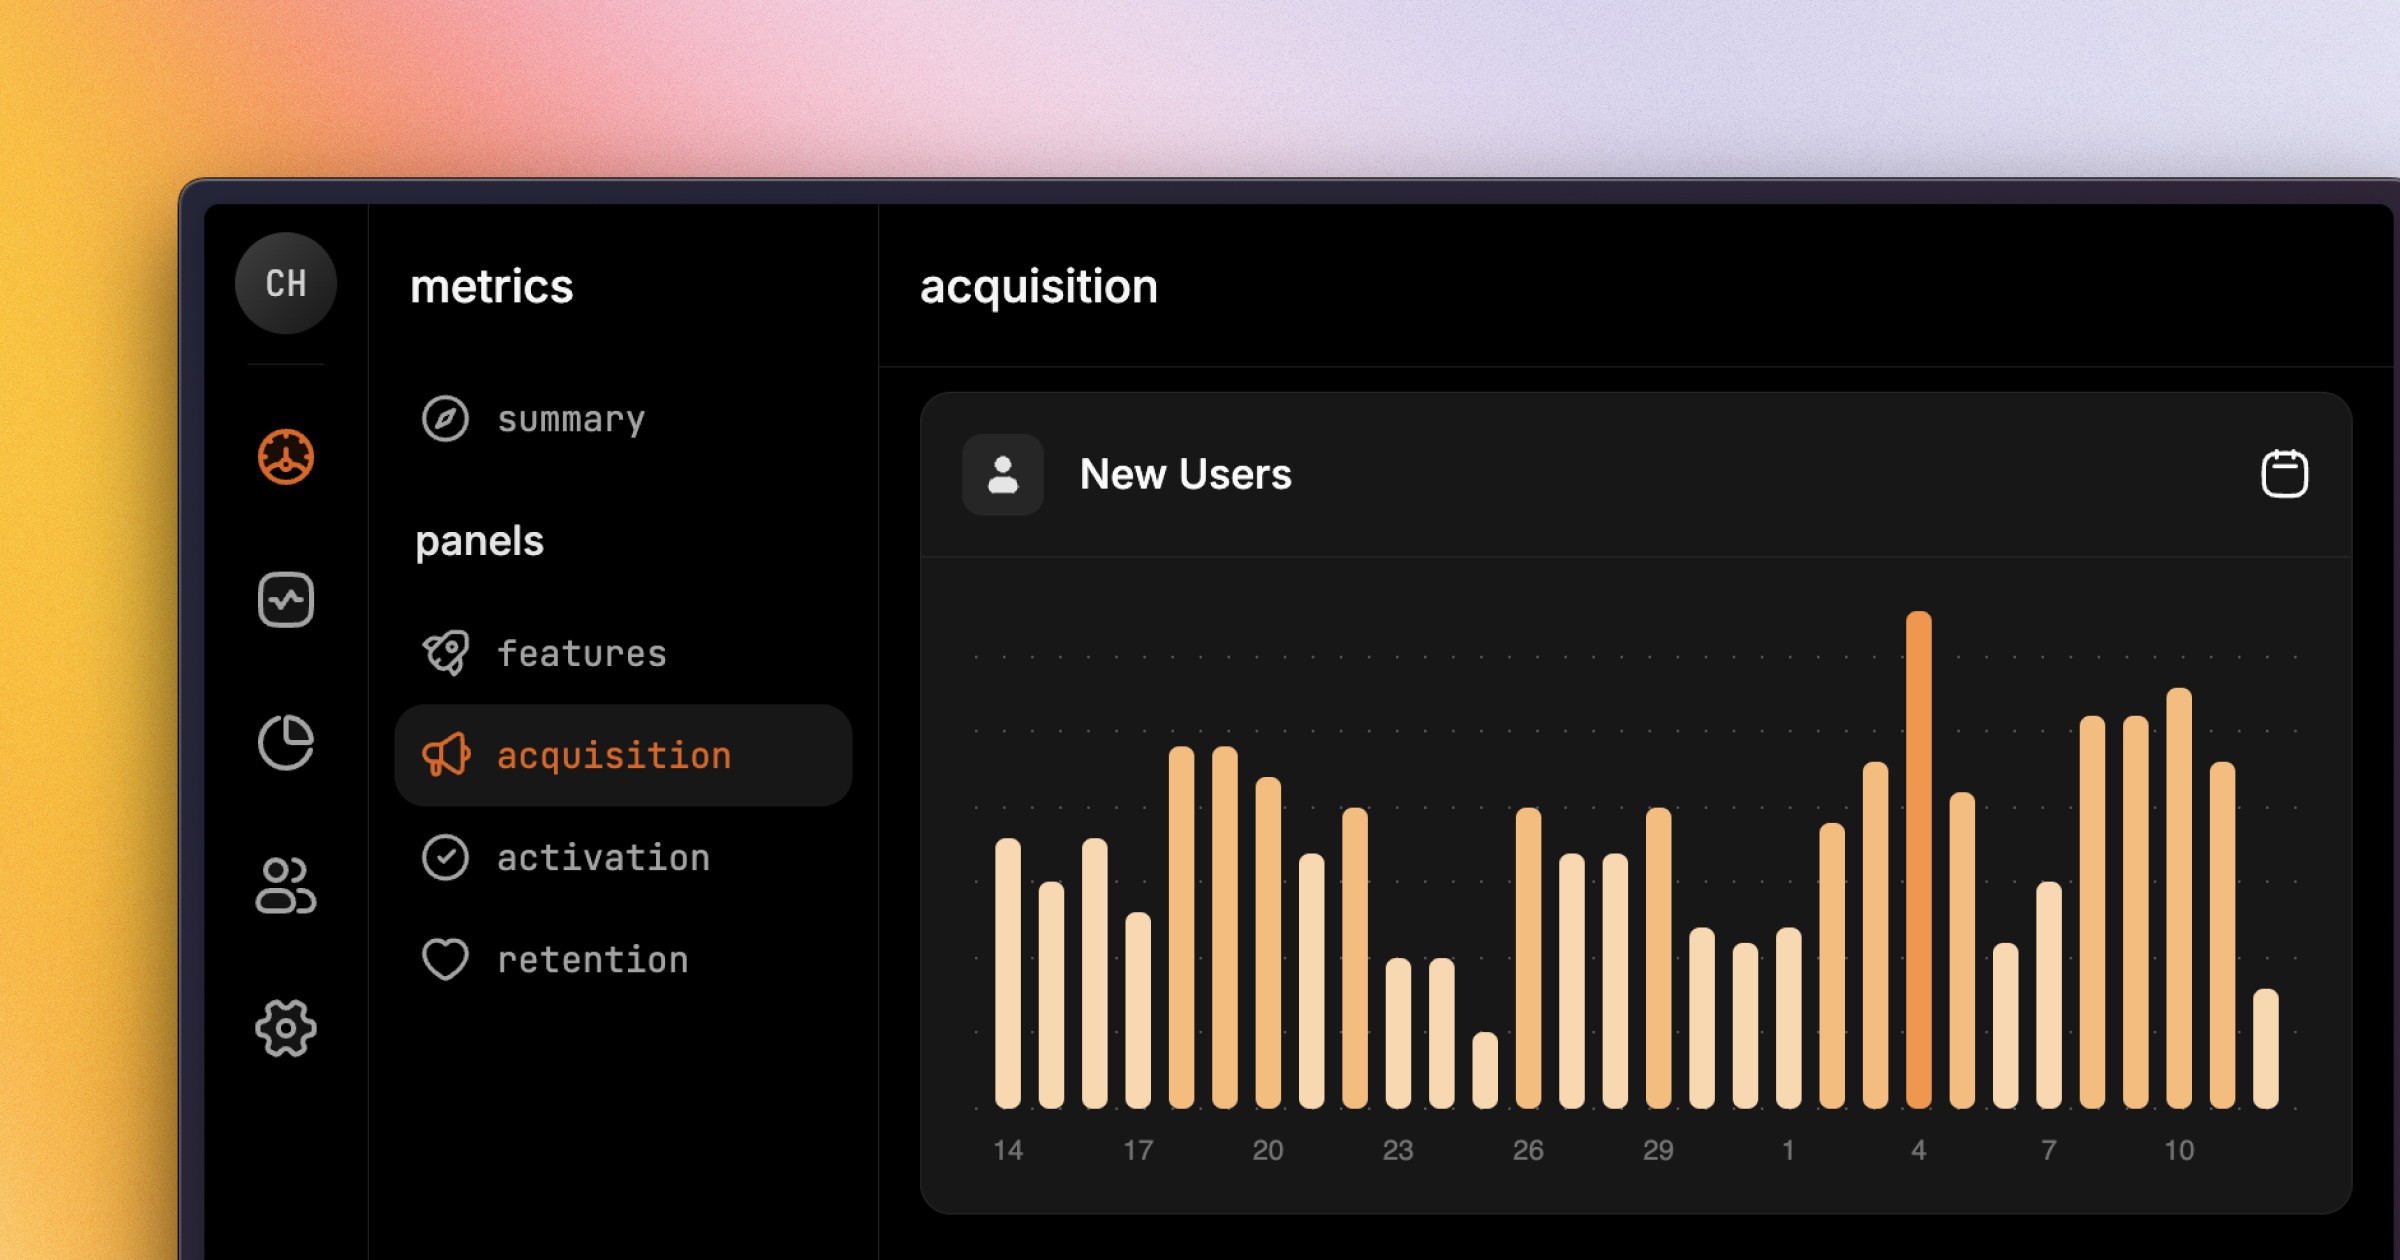The height and width of the screenshot is (1260, 2400).
Task: Select the dashboard speedometer icon
Action: coord(285,457)
